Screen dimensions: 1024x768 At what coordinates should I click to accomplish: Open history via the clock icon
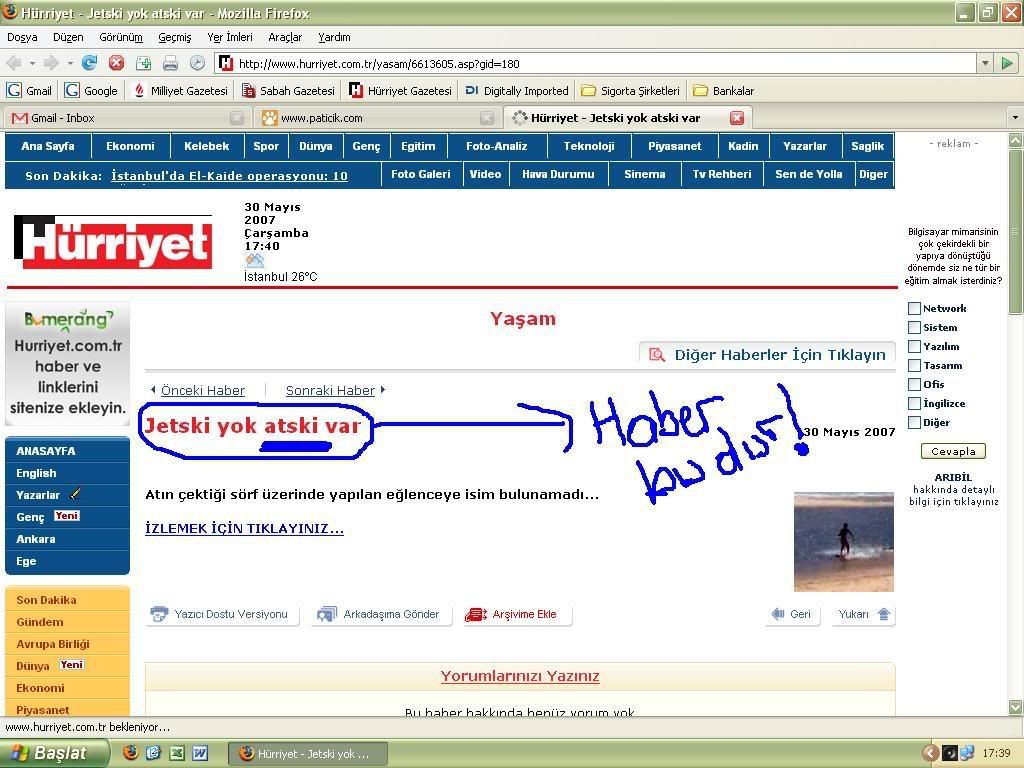click(x=197, y=63)
